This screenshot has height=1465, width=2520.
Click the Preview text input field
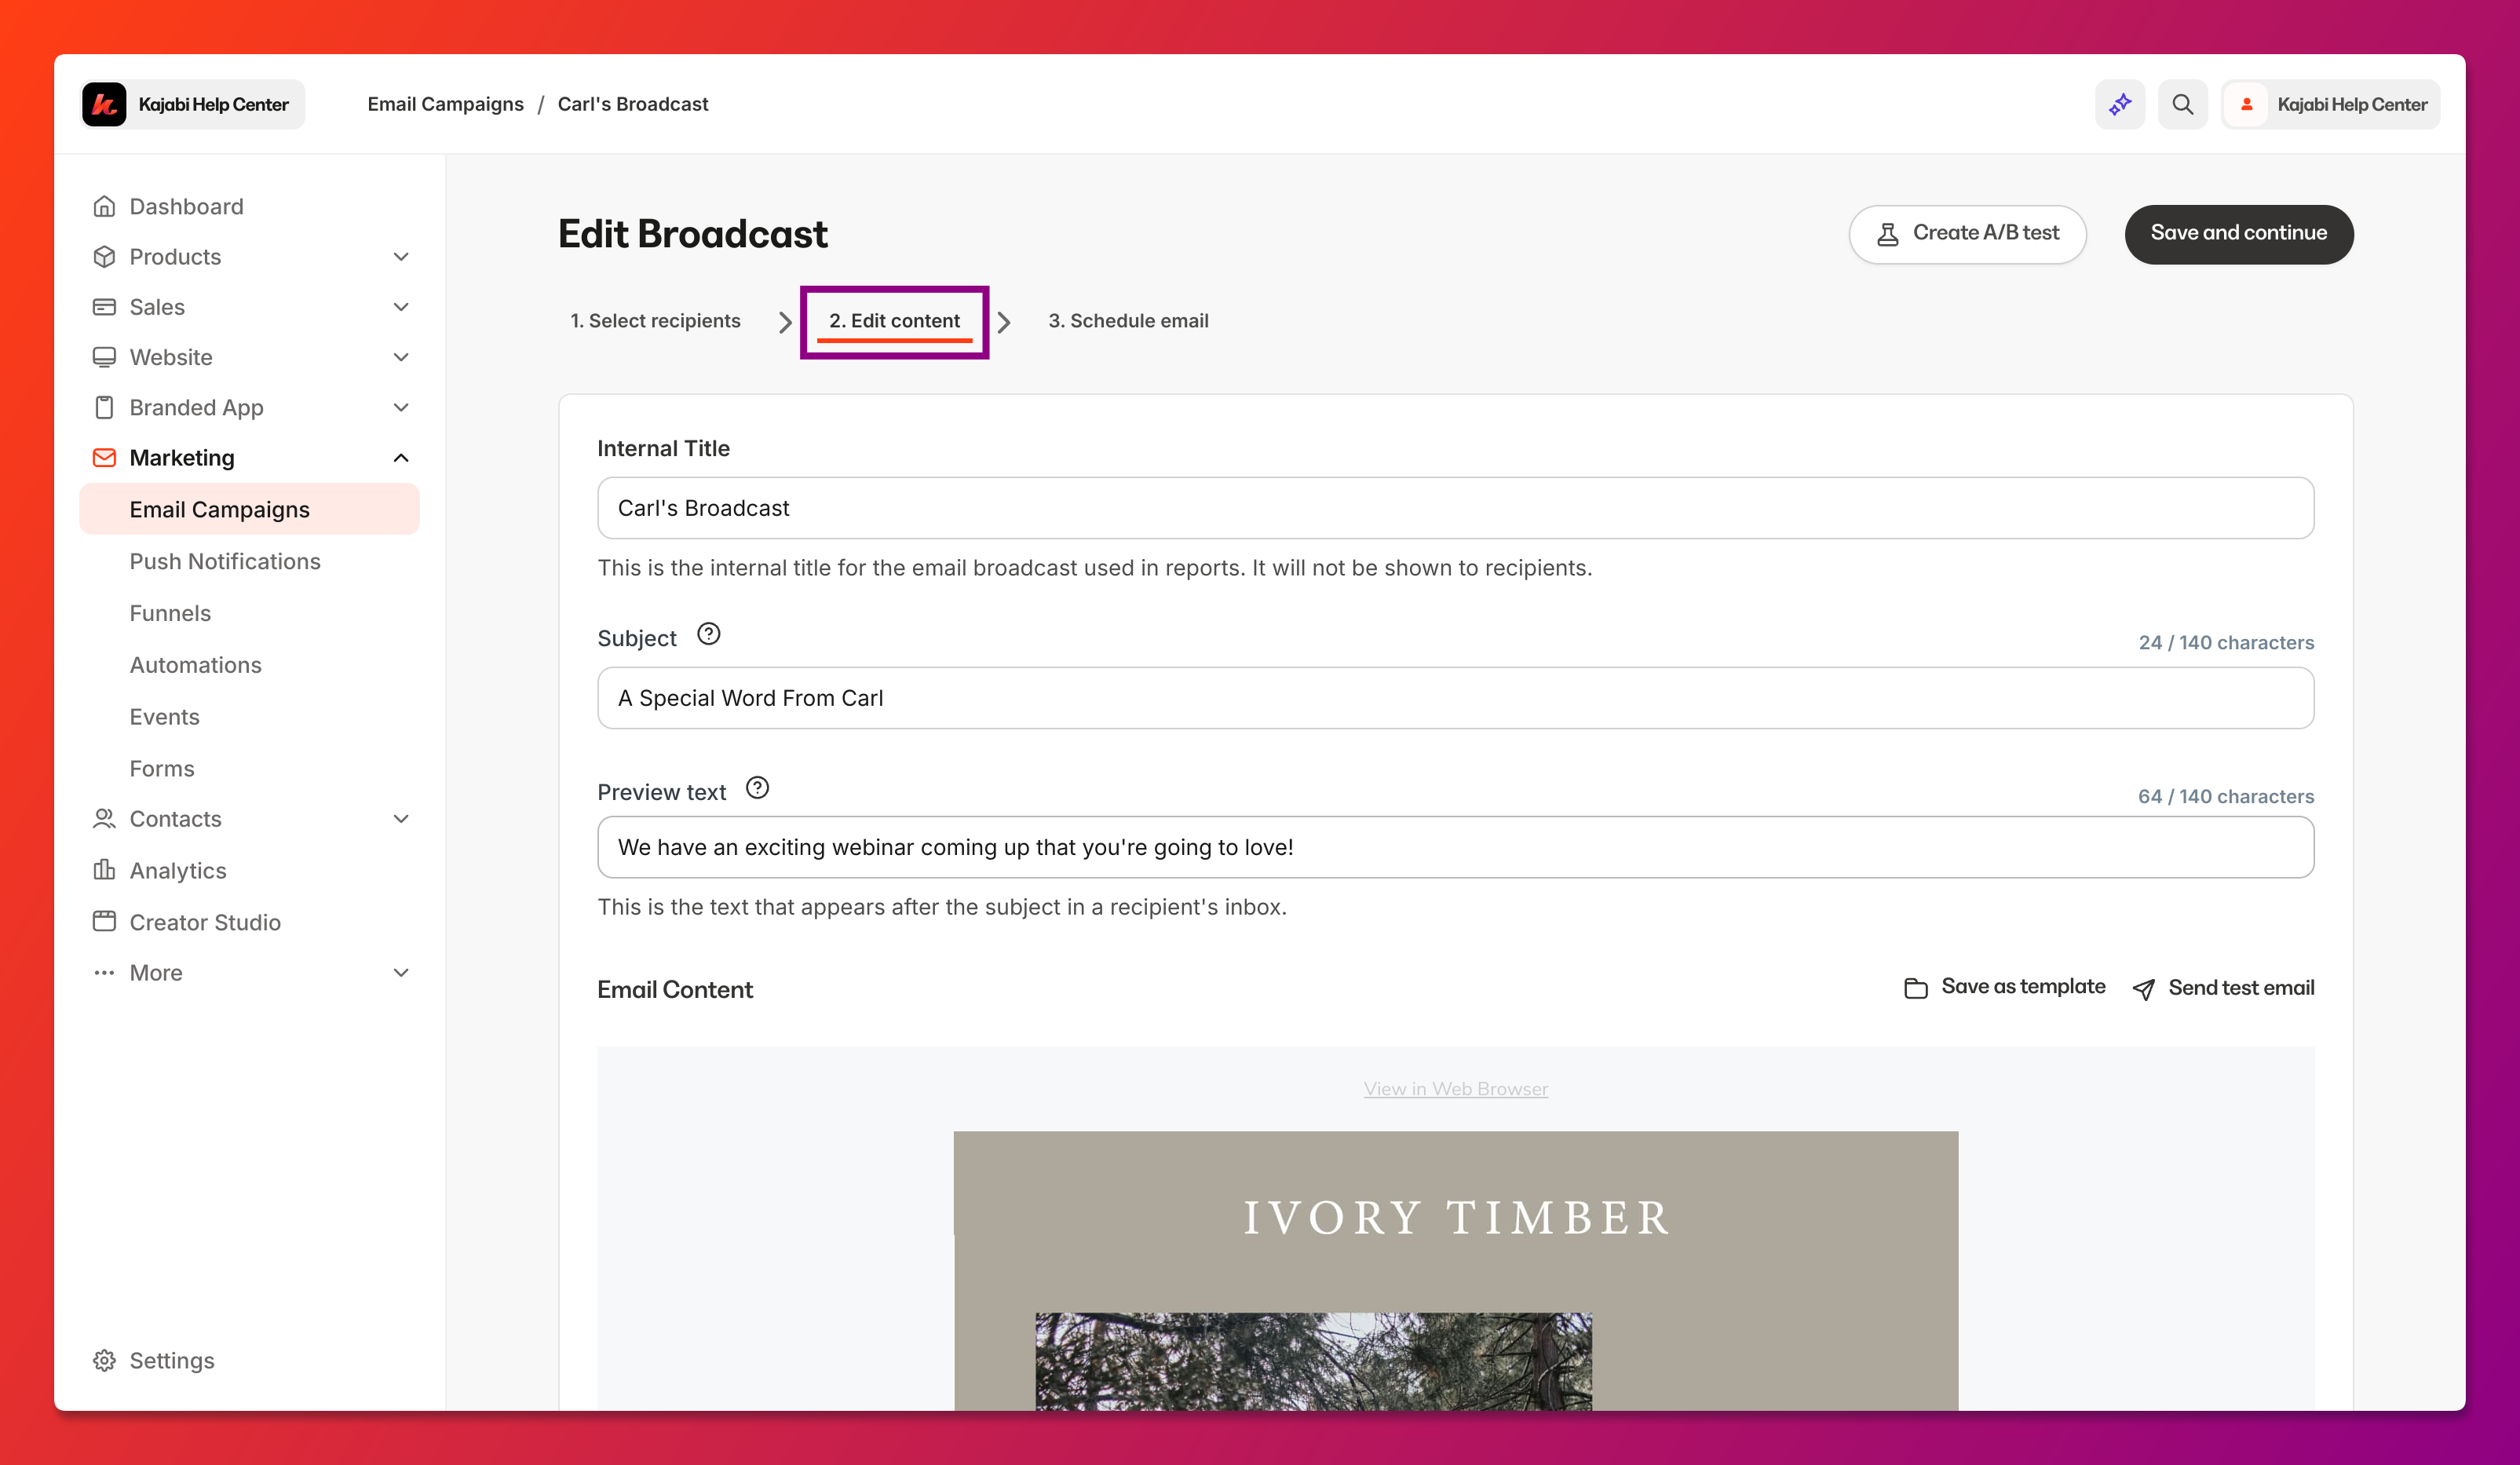pos(1455,847)
